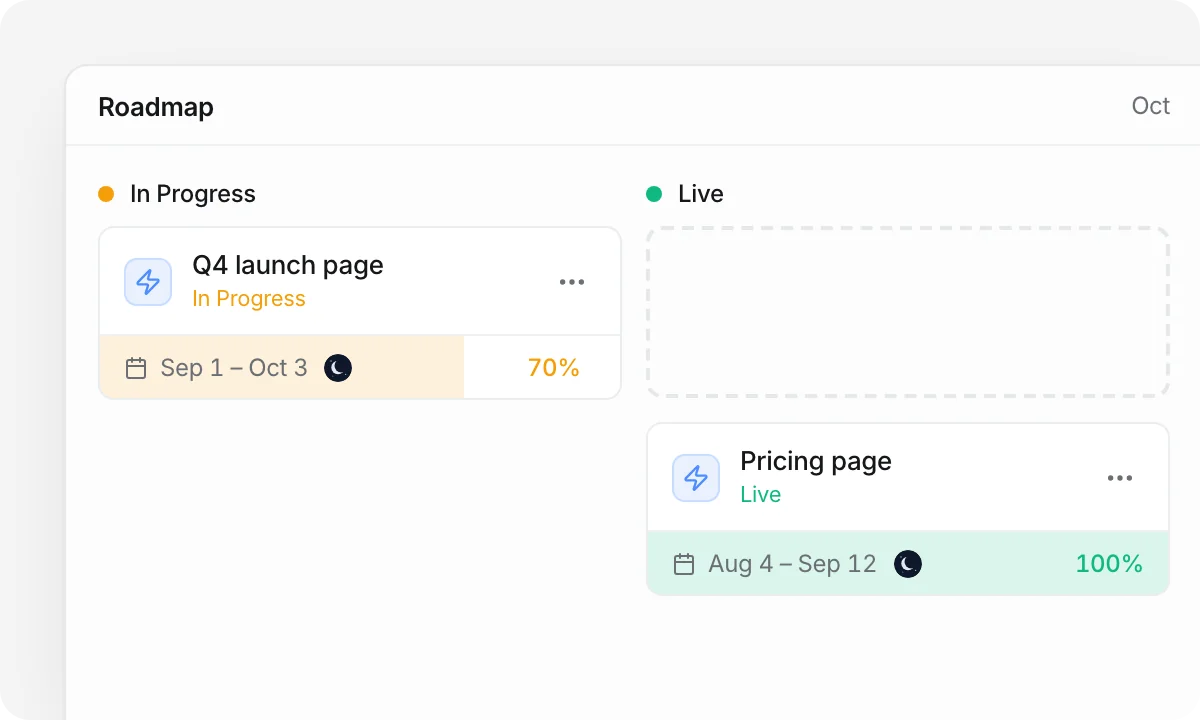Click the orange In Progress status dot
The width and height of the screenshot is (1200, 720).
(x=106, y=194)
